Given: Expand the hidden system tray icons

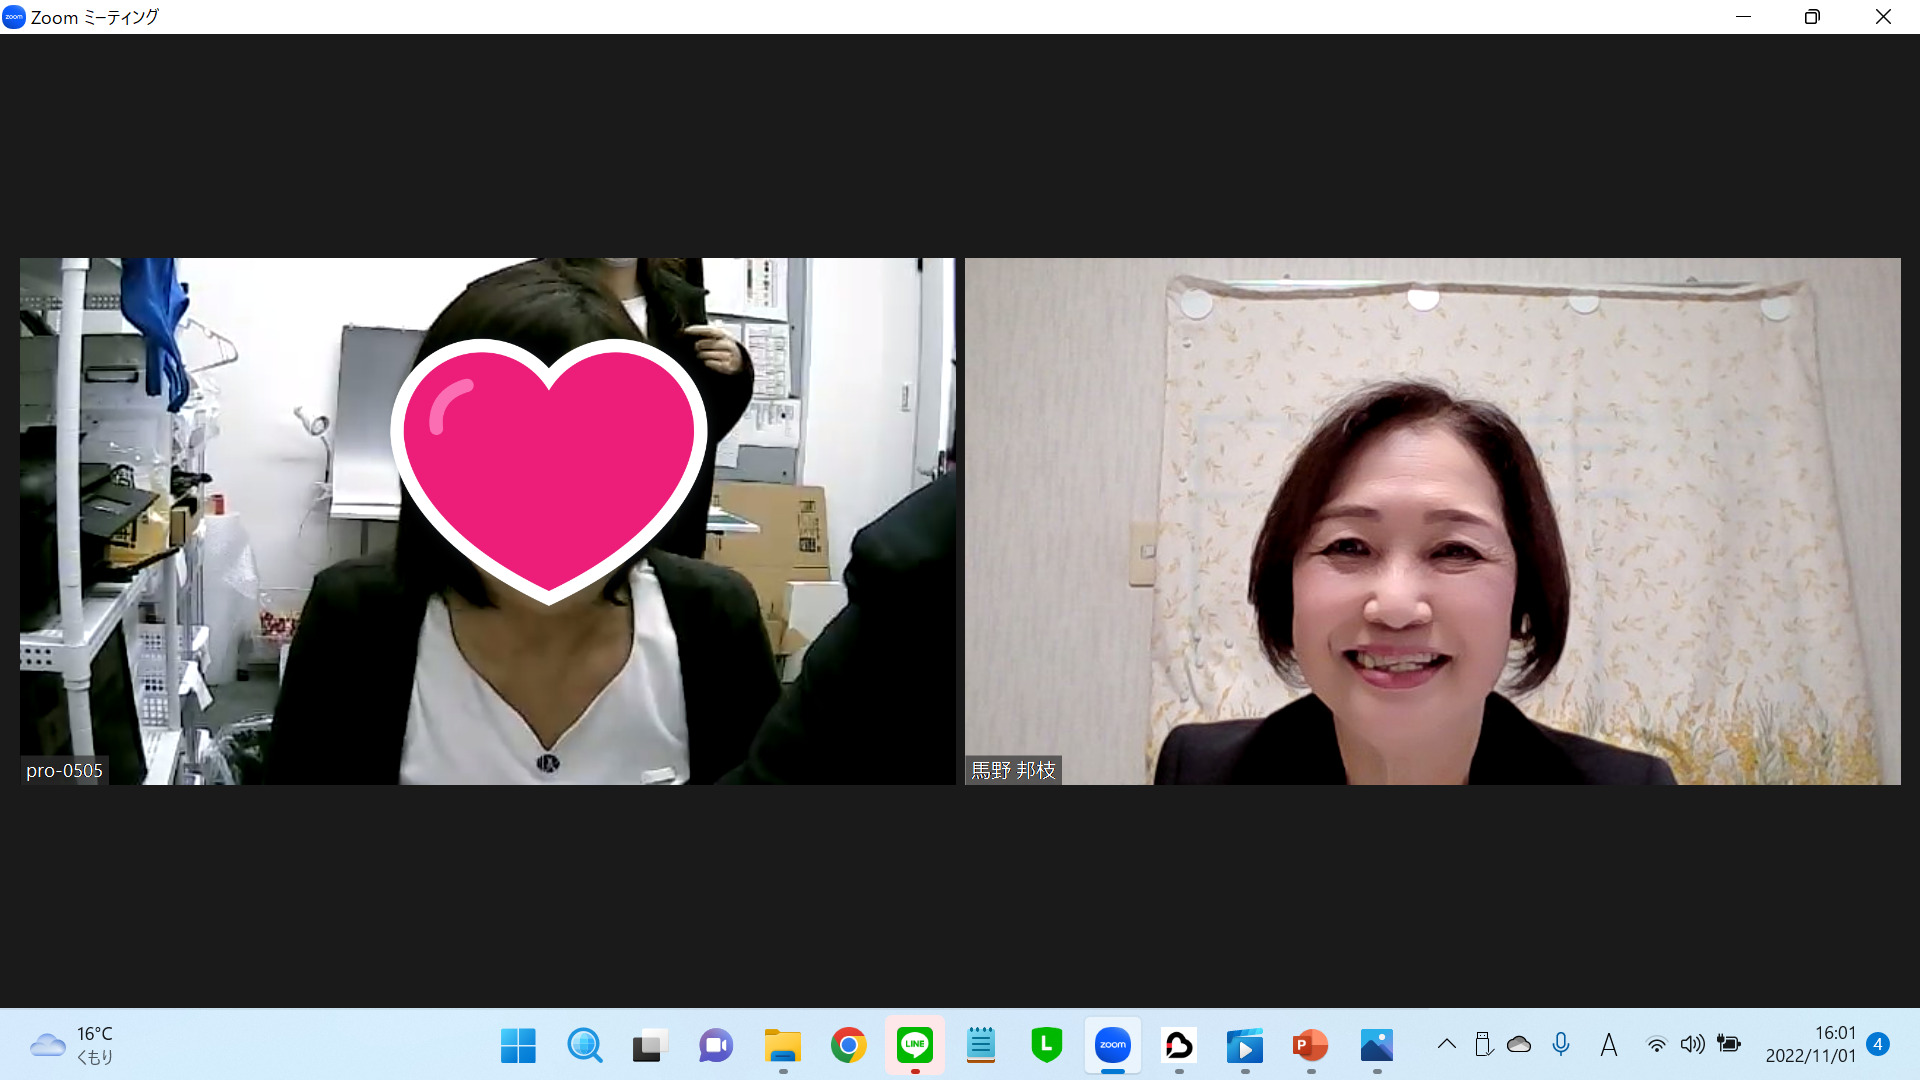Looking at the screenshot, I should click(1446, 1044).
